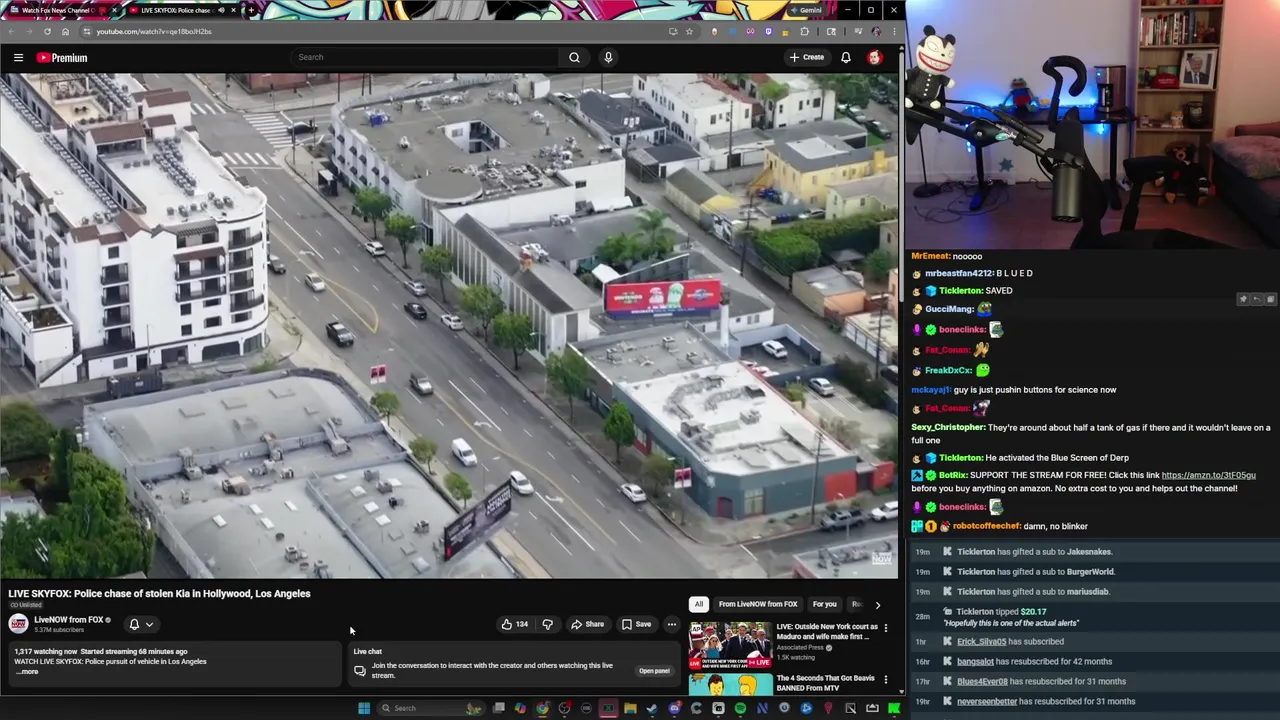Open more actions ellipsis under video
This screenshot has height=720, width=1280.
(672, 624)
